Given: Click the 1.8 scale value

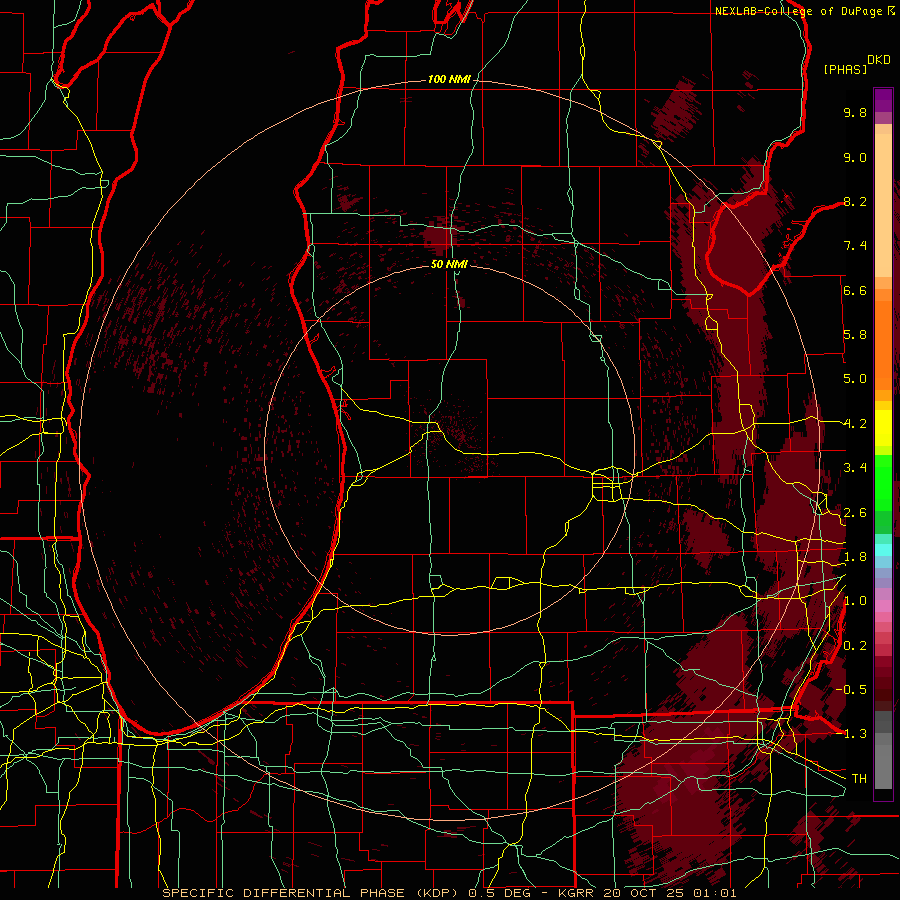Looking at the screenshot, I should coord(855,557).
